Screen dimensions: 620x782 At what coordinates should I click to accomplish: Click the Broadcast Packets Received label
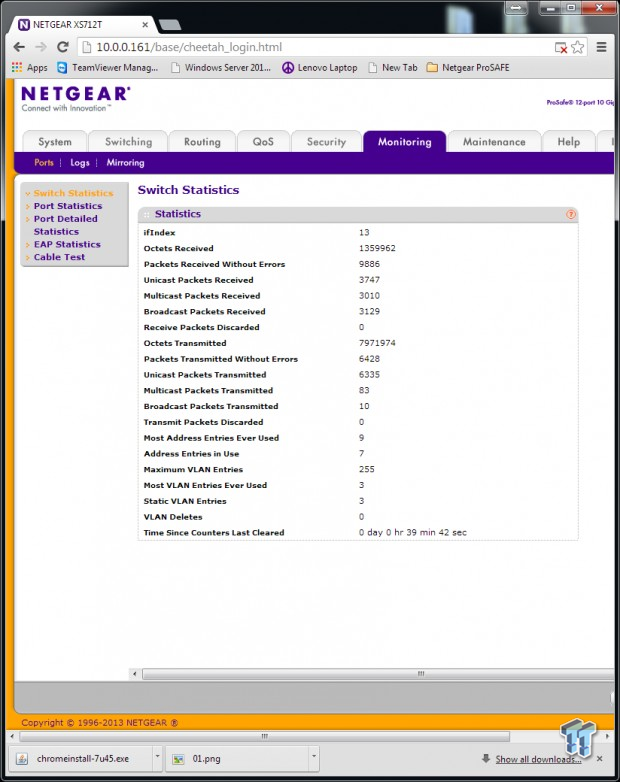point(205,312)
